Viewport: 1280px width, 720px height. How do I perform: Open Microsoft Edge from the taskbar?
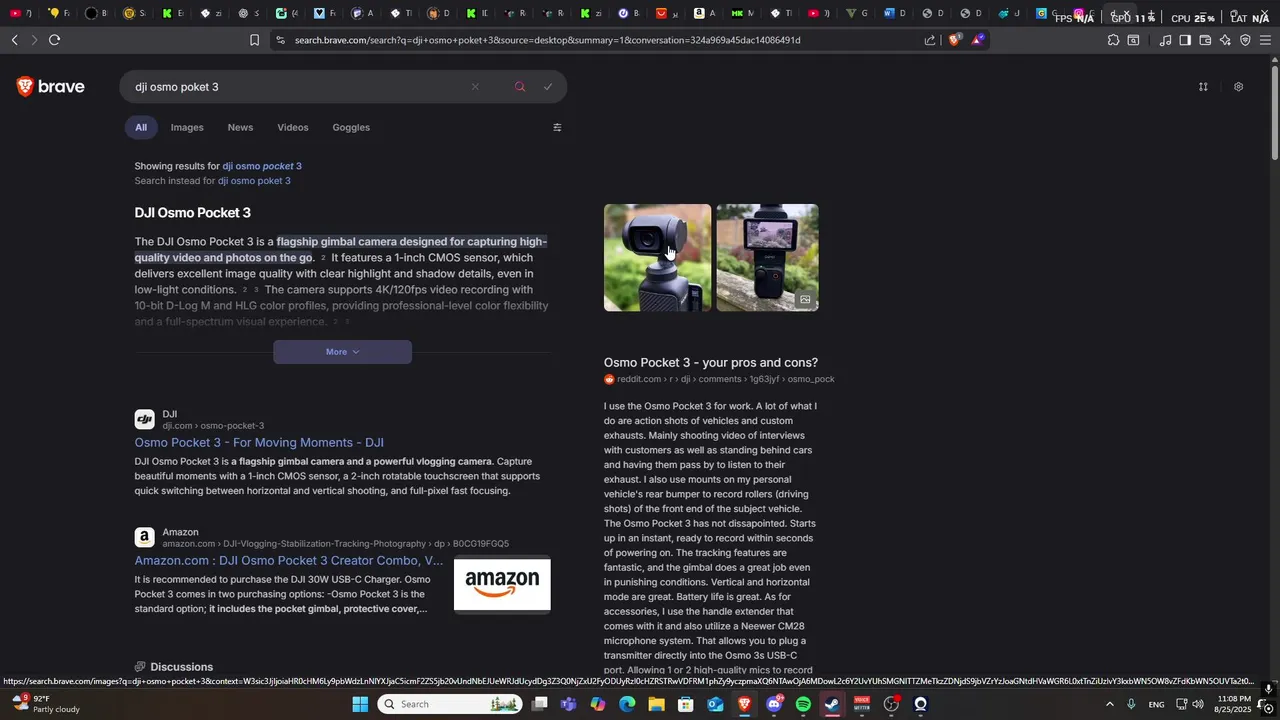pos(627,704)
